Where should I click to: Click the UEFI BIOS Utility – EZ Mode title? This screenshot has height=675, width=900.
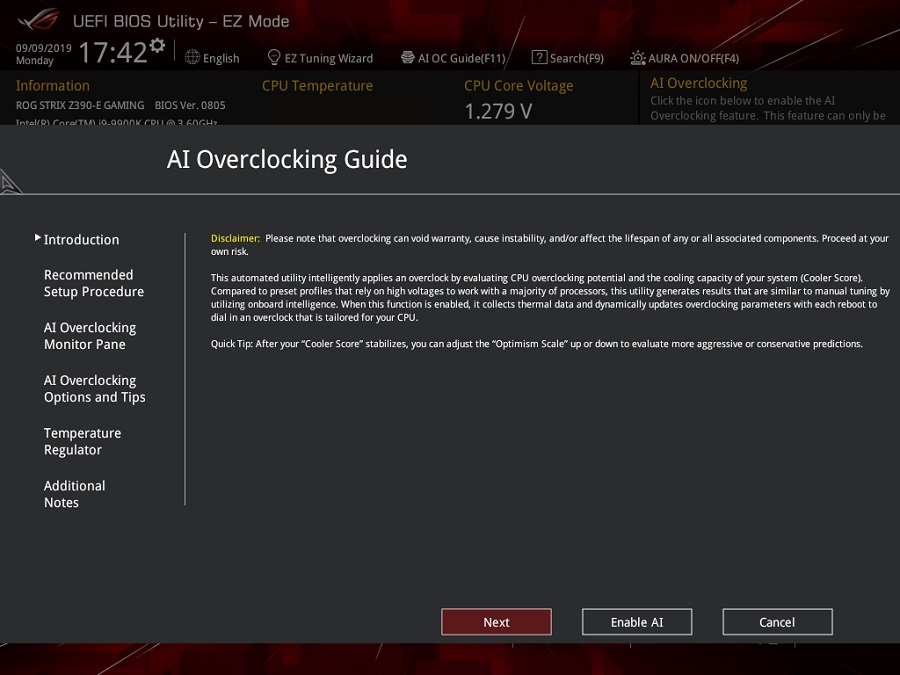click(x=181, y=21)
